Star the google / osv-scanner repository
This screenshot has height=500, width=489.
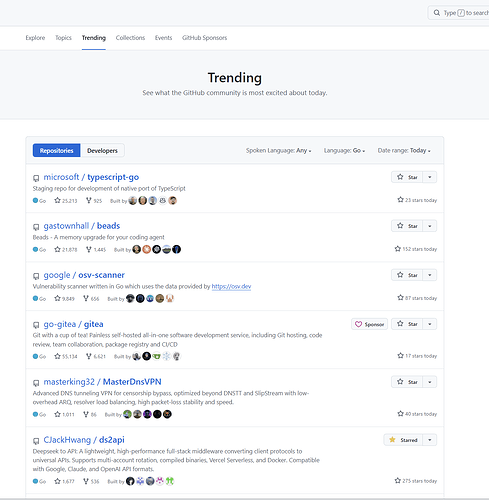point(407,275)
